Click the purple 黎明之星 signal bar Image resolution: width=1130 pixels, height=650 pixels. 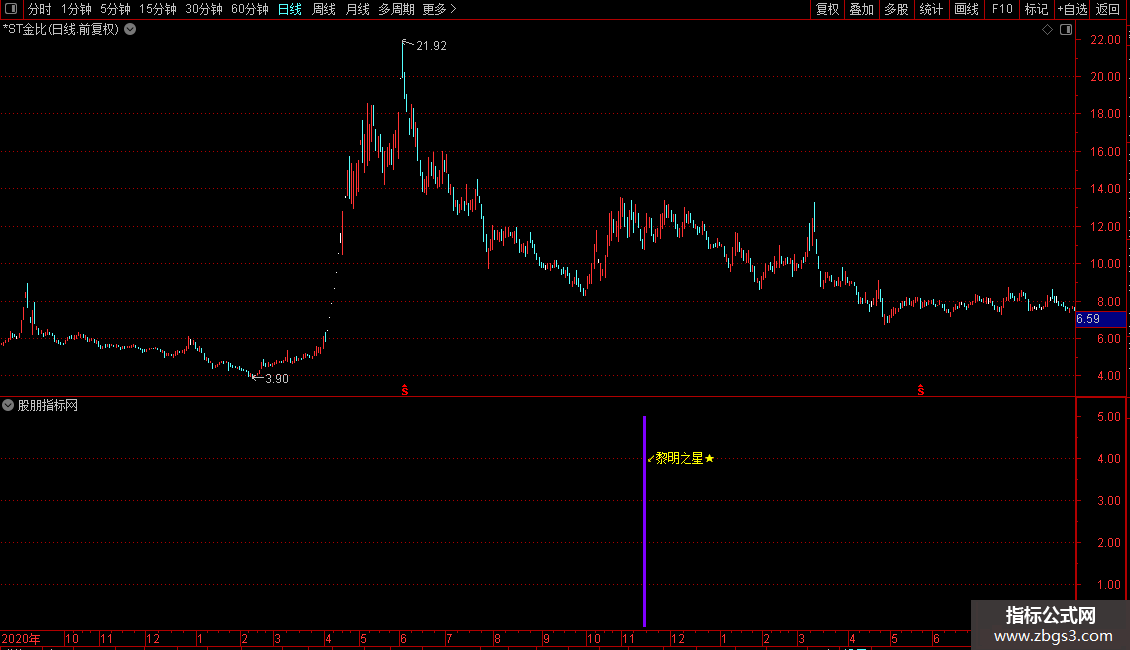(644, 521)
